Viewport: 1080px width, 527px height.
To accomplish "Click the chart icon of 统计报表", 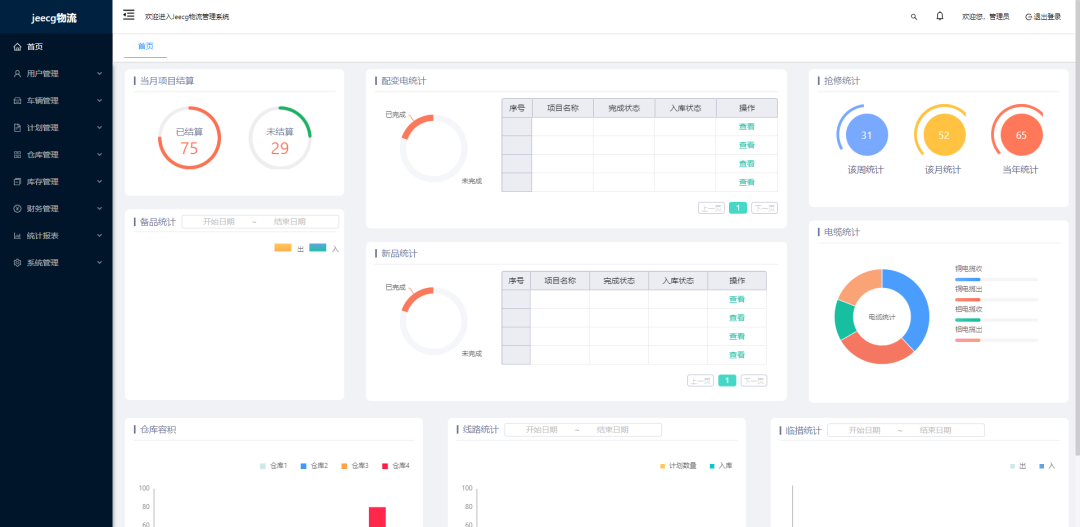I will [x=17, y=236].
